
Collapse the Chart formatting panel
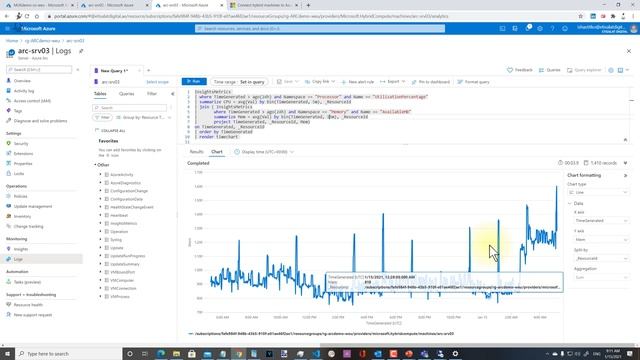coord(625,176)
